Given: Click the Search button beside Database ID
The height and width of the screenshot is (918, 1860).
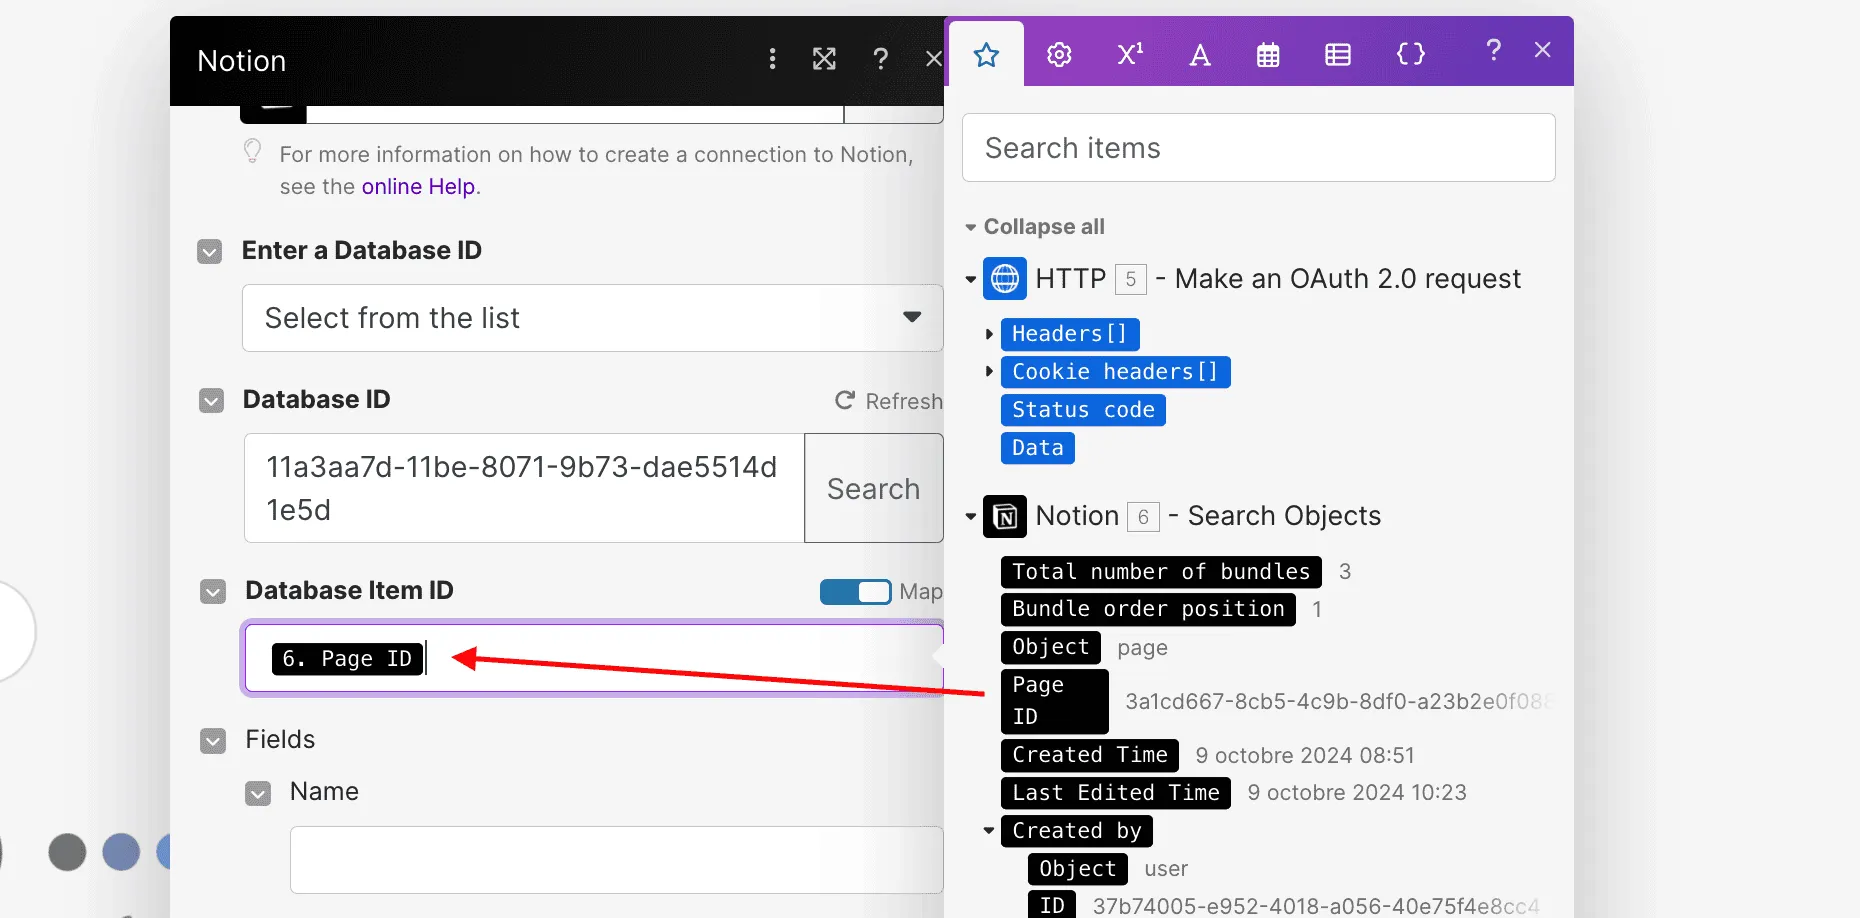Looking at the screenshot, I should pyautogui.click(x=873, y=488).
